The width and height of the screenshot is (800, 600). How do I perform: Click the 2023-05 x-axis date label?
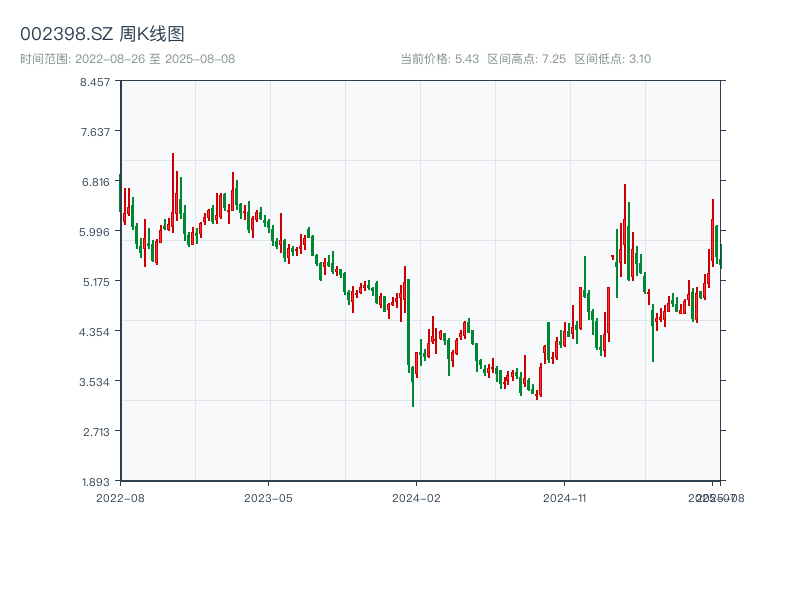(x=268, y=497)
